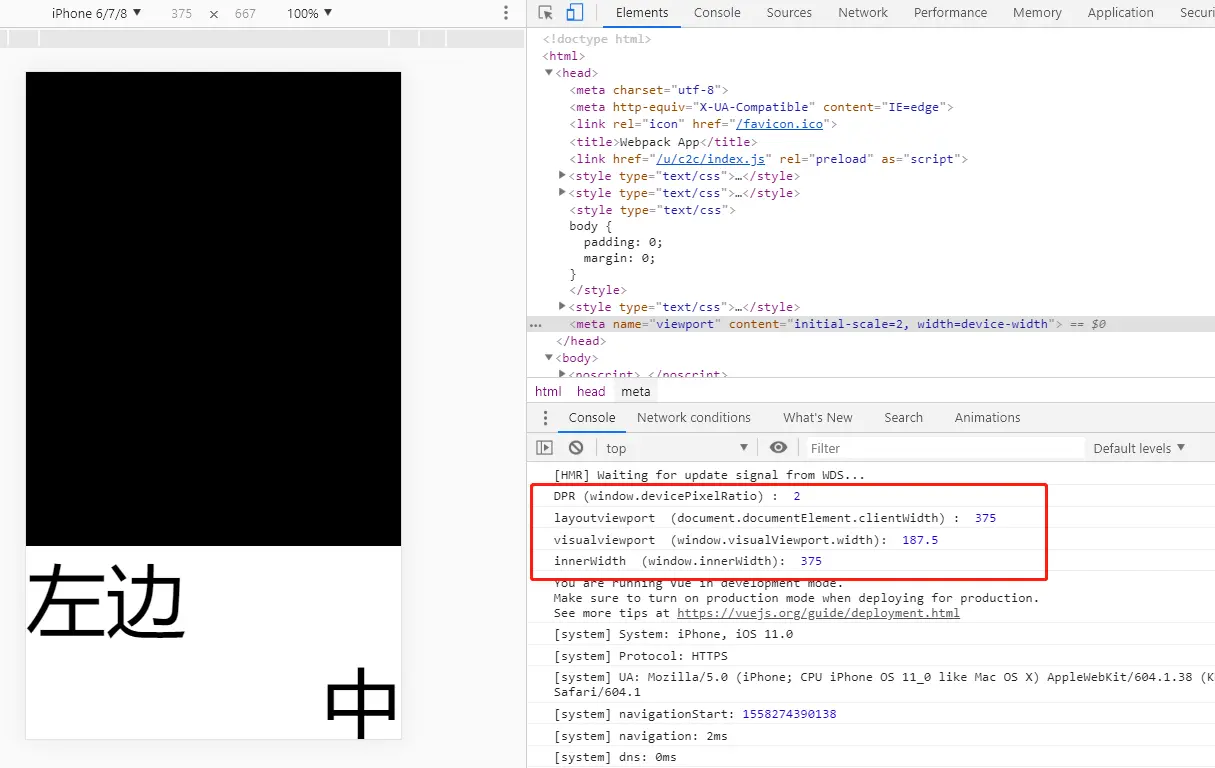1215x768 pixels.
Task: Open device toolbar more options menu
Action: pos(505,13)
